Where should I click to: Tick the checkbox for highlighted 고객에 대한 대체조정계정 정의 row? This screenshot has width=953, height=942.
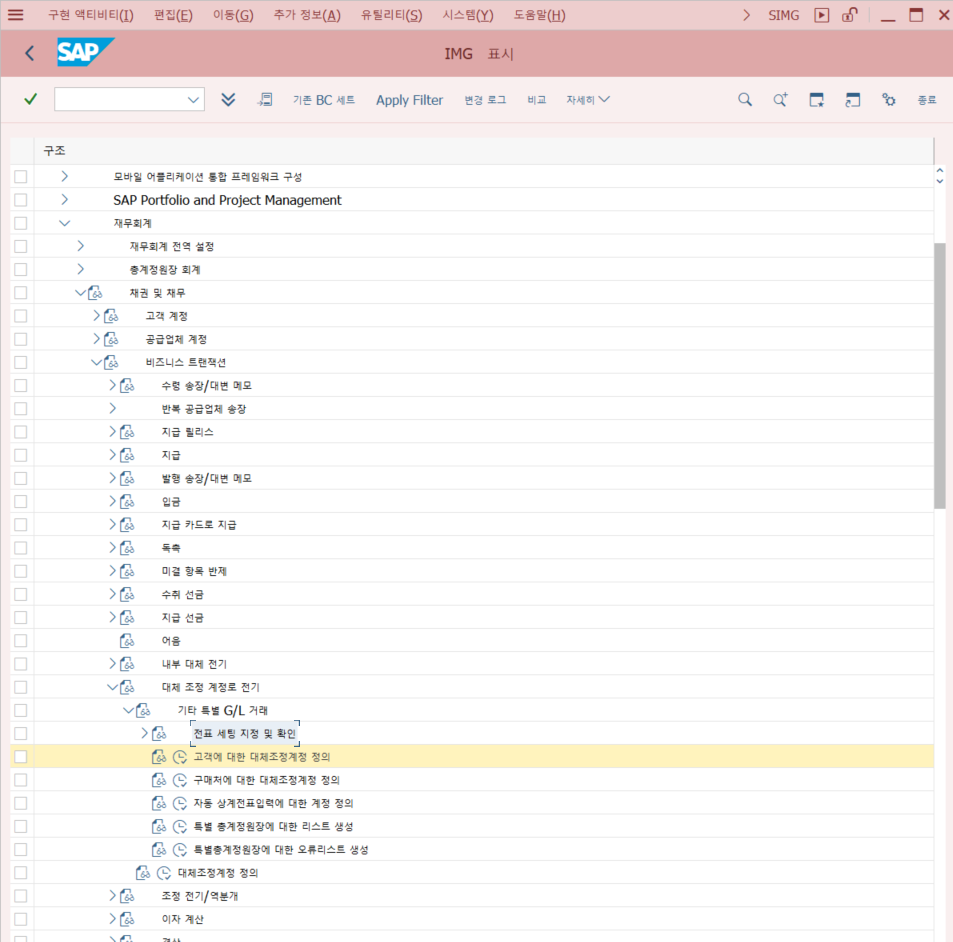pyautogui.click(x=21, y=757)
